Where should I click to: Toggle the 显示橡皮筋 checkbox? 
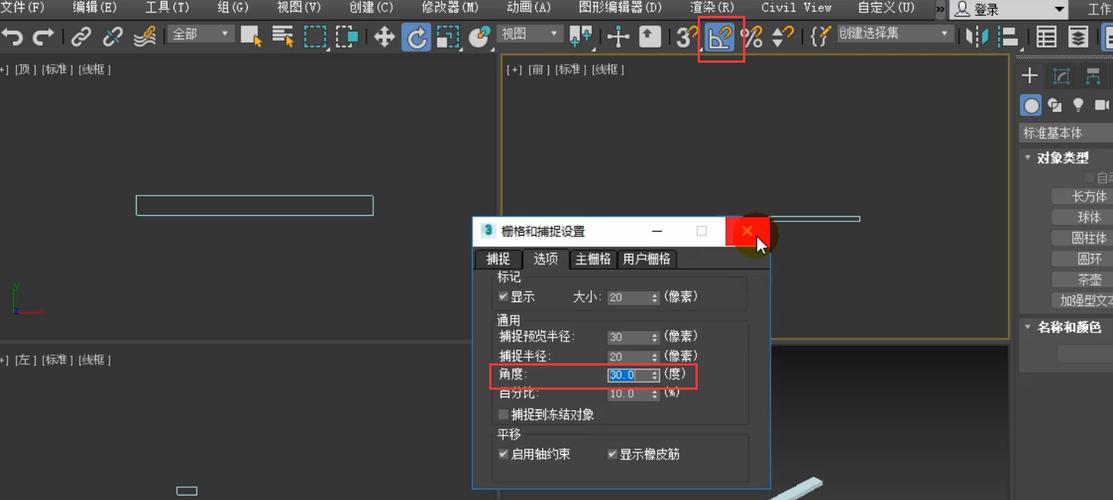click(x=613, y=453)
